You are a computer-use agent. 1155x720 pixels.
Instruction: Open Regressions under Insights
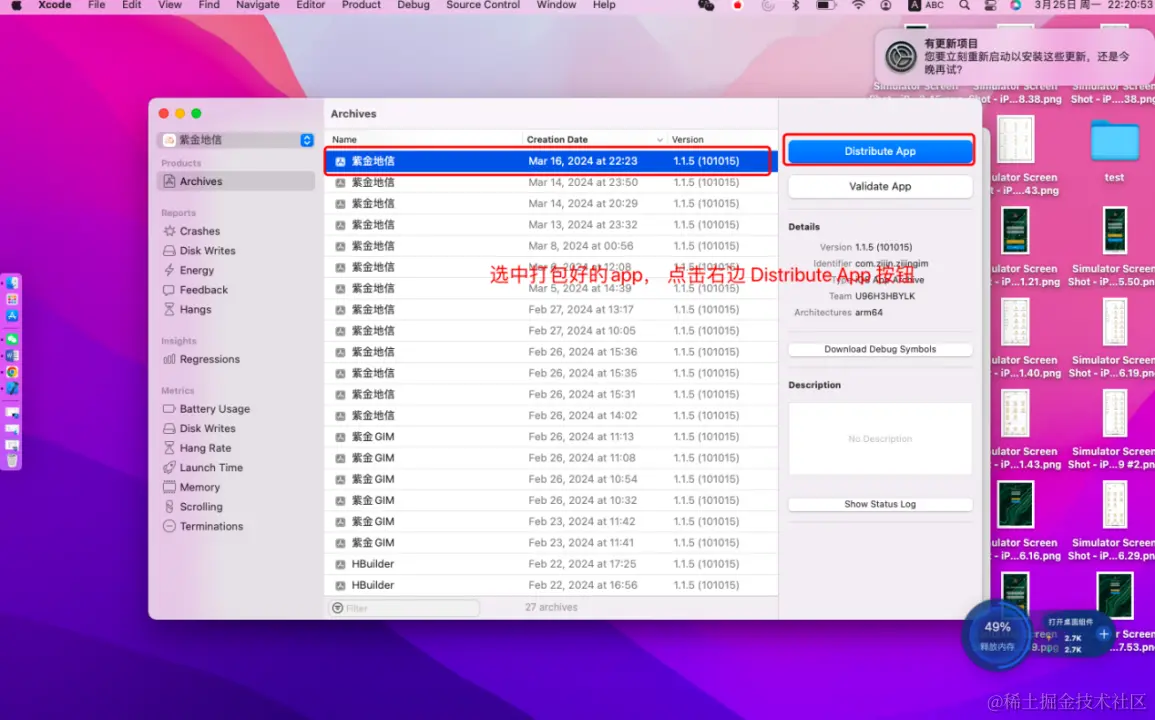[209, 359]
